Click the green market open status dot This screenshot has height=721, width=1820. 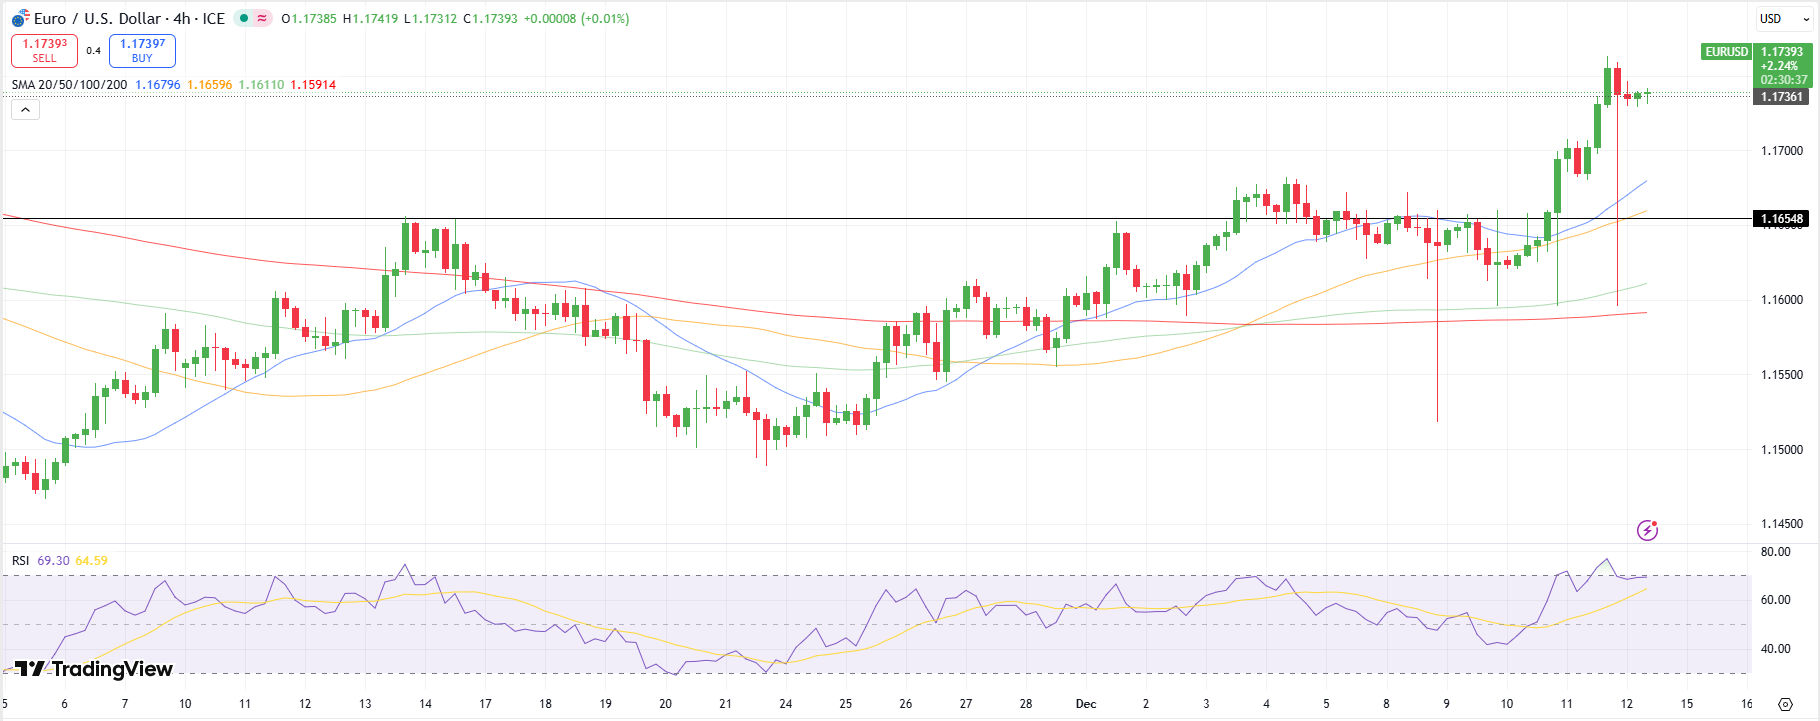pyautogui.click(x=243, y=18)
